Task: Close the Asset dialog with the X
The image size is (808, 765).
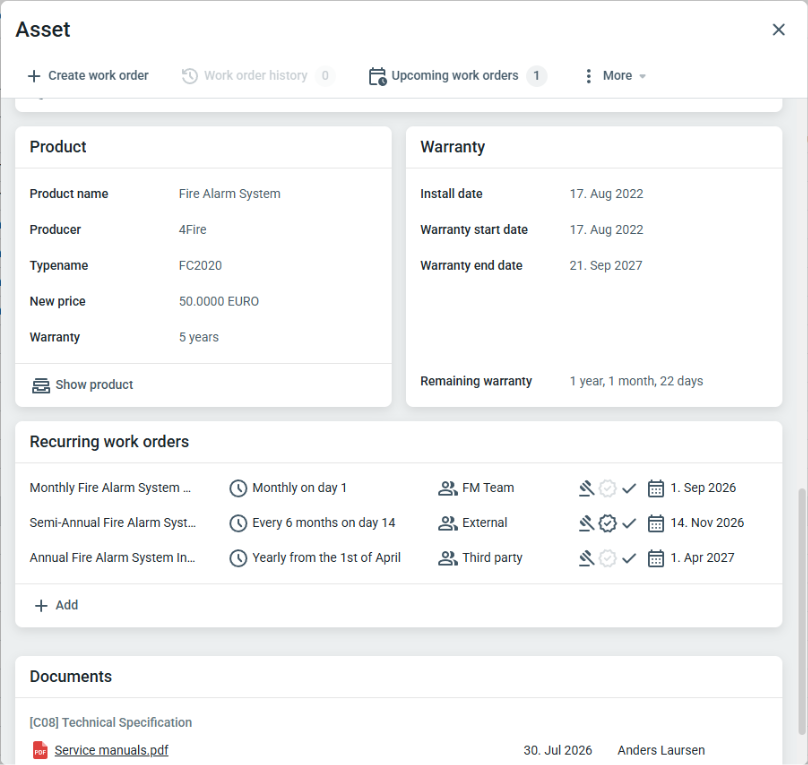Action: [x=779, y=29]
